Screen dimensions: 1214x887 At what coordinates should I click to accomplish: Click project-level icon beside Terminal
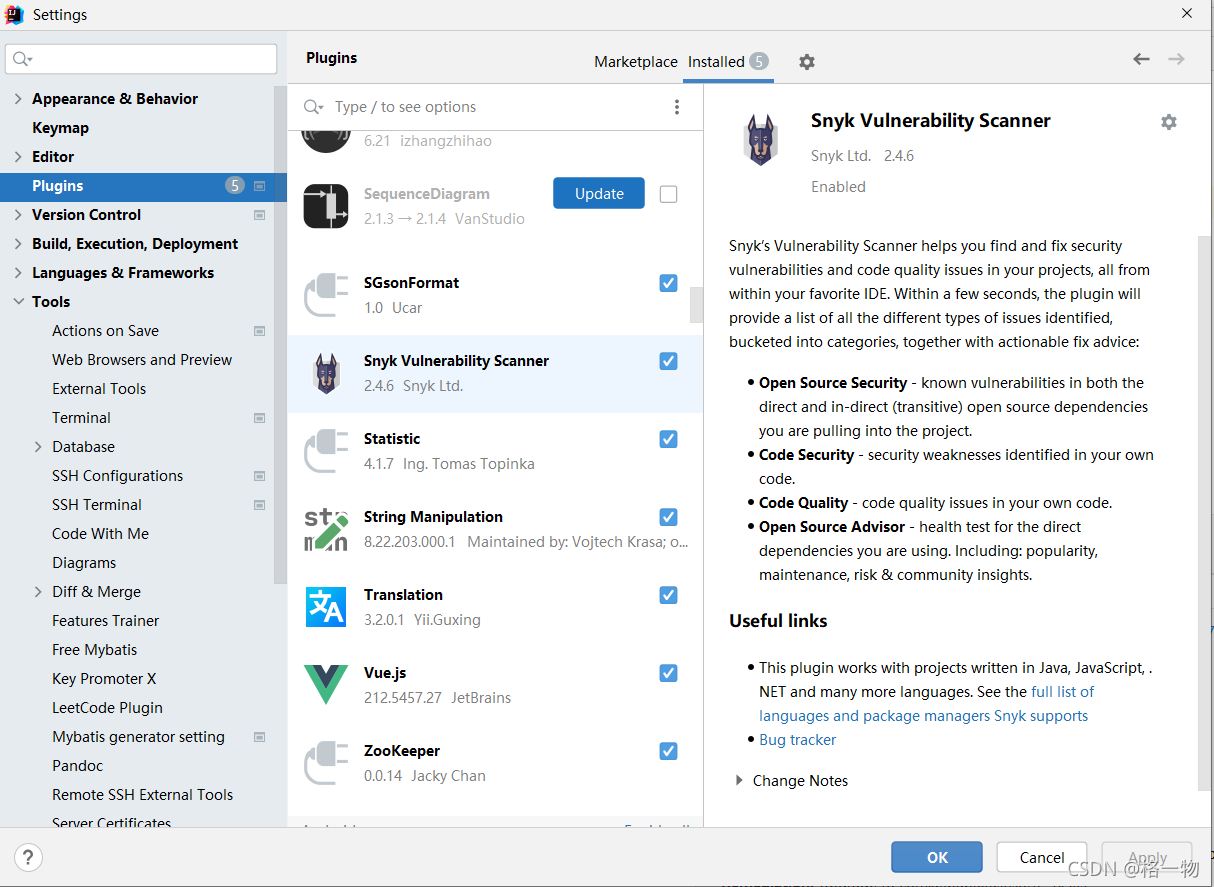click(x=260, y=418)
